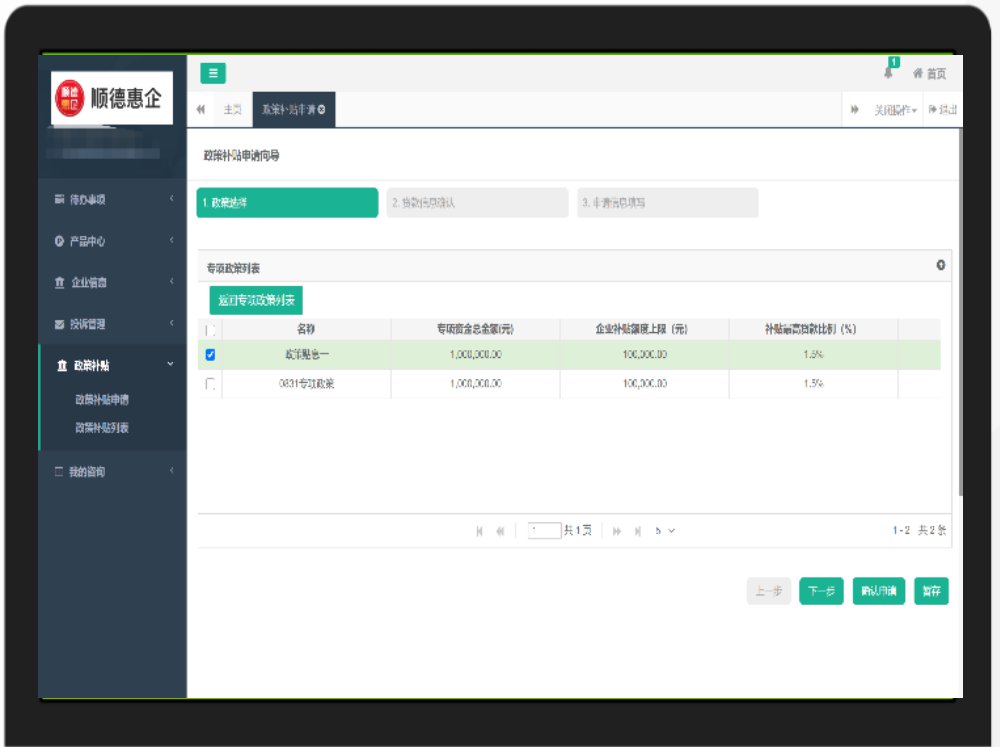
Task: Go to last page pagination icon
Action: click(638, 531)
